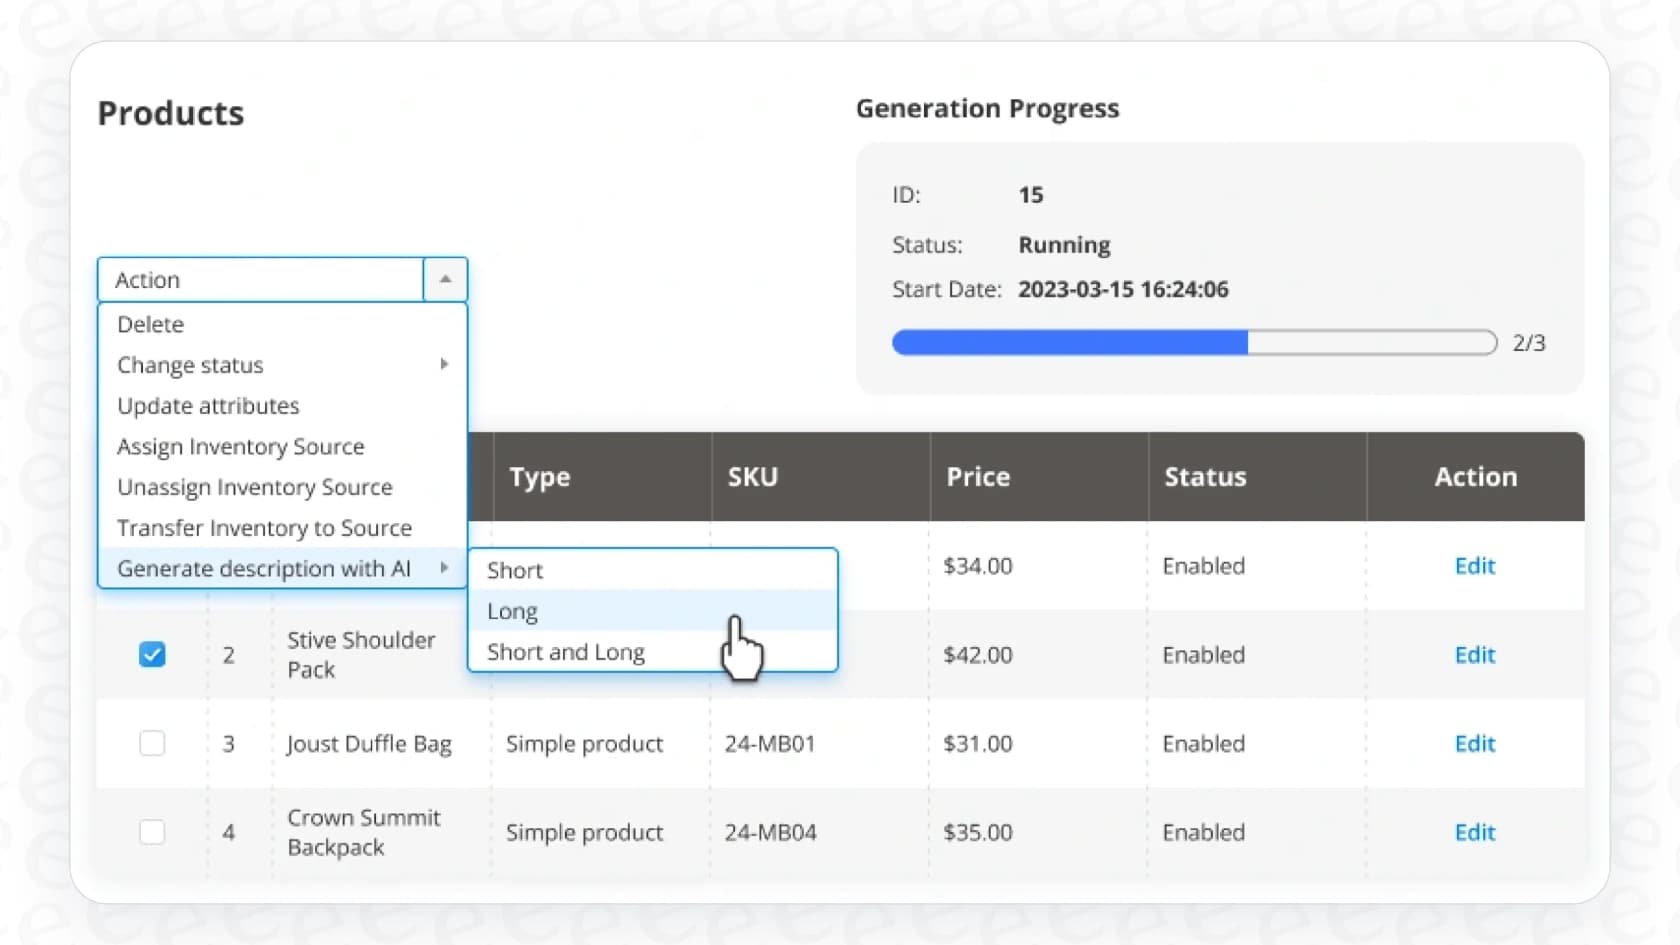Click the generation ID value 15

(x=1031, y=195)
